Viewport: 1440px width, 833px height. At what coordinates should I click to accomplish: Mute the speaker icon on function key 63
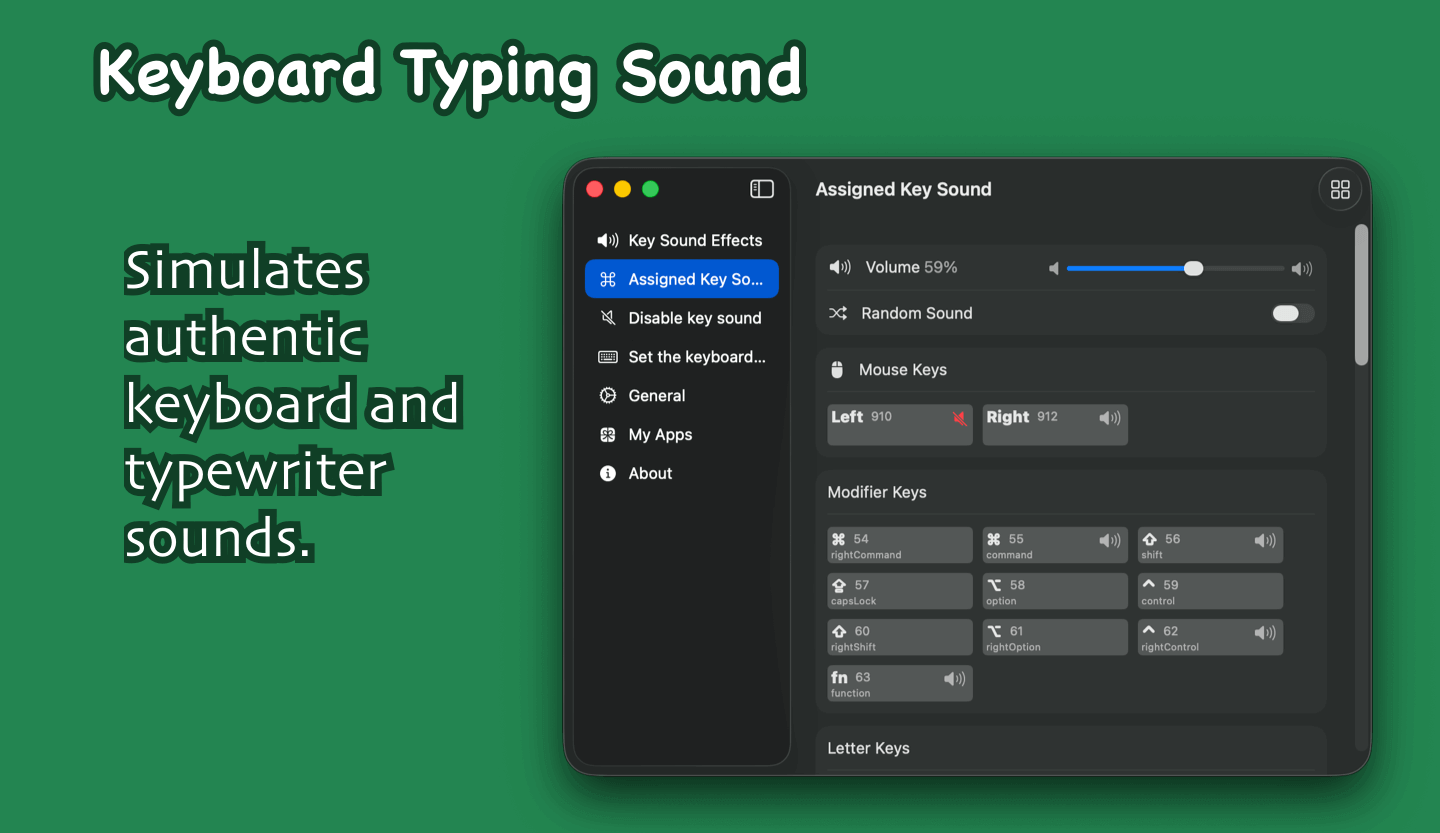pos(955,679)
